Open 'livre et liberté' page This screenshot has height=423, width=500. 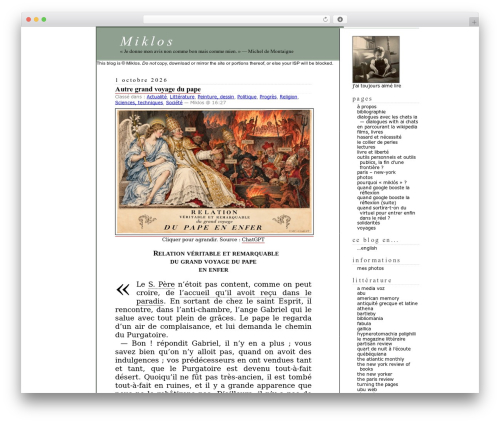click(373, 152)
